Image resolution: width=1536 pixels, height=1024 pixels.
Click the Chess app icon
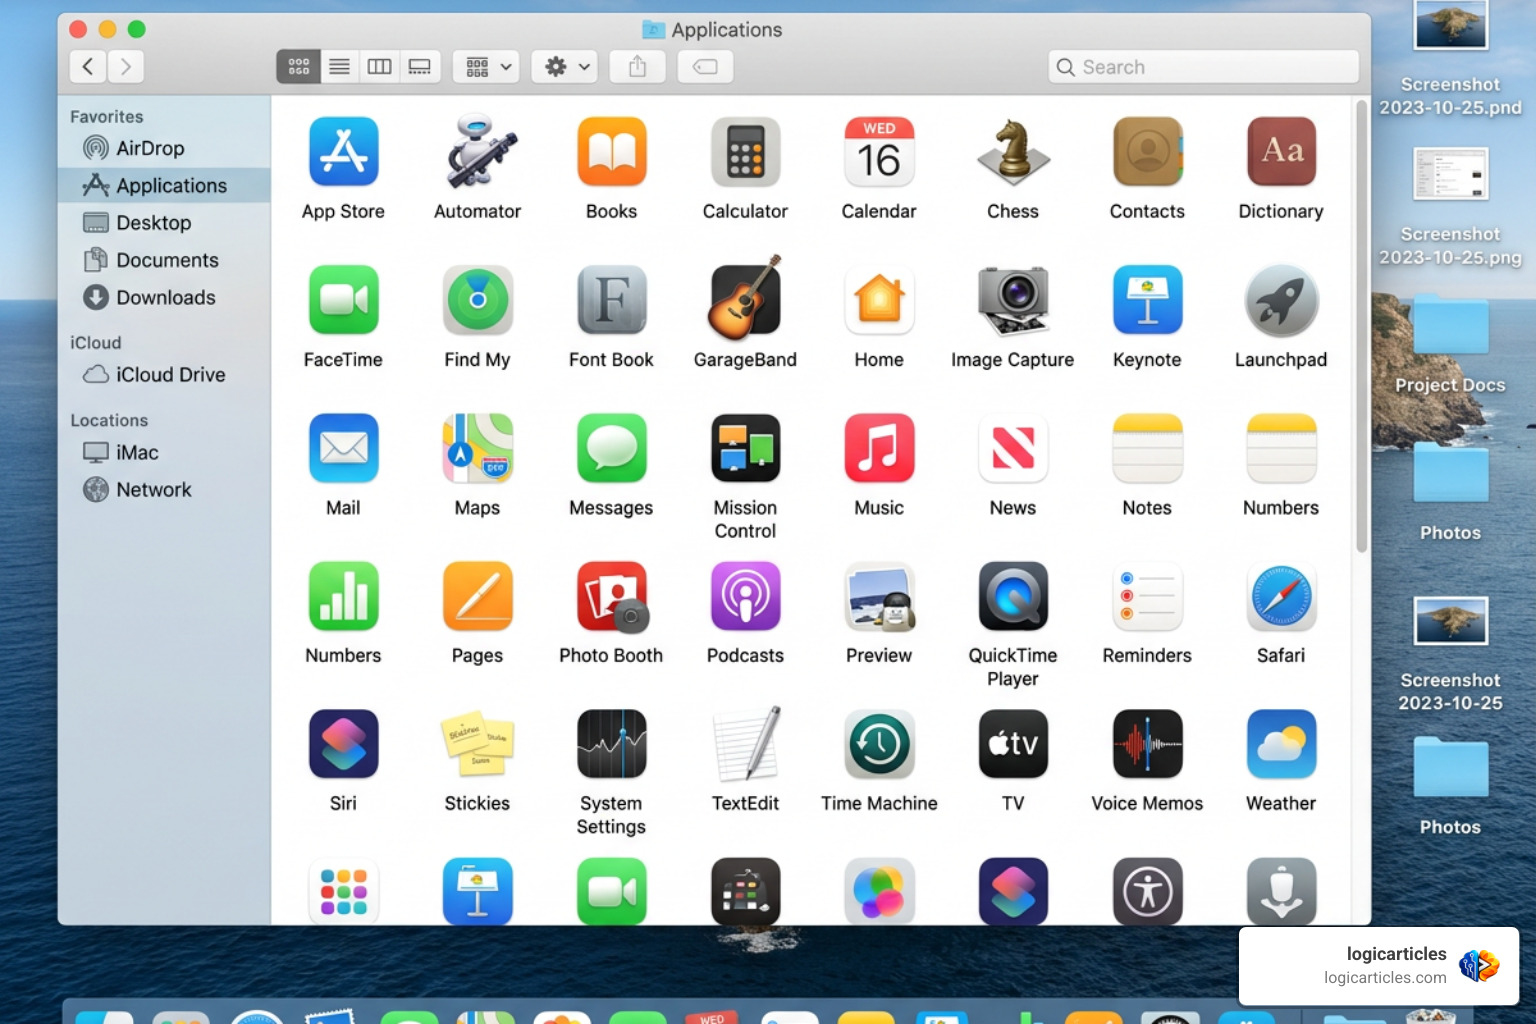[x=1013, y=152]
